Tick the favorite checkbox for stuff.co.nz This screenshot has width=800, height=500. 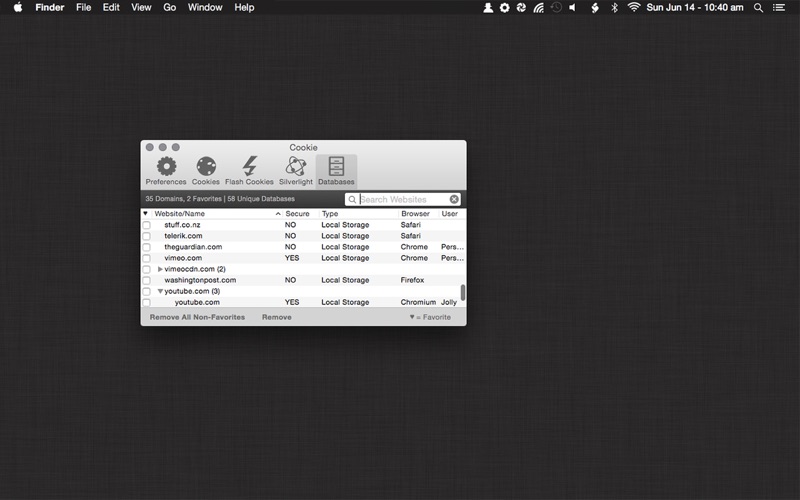tap(146, 225)
